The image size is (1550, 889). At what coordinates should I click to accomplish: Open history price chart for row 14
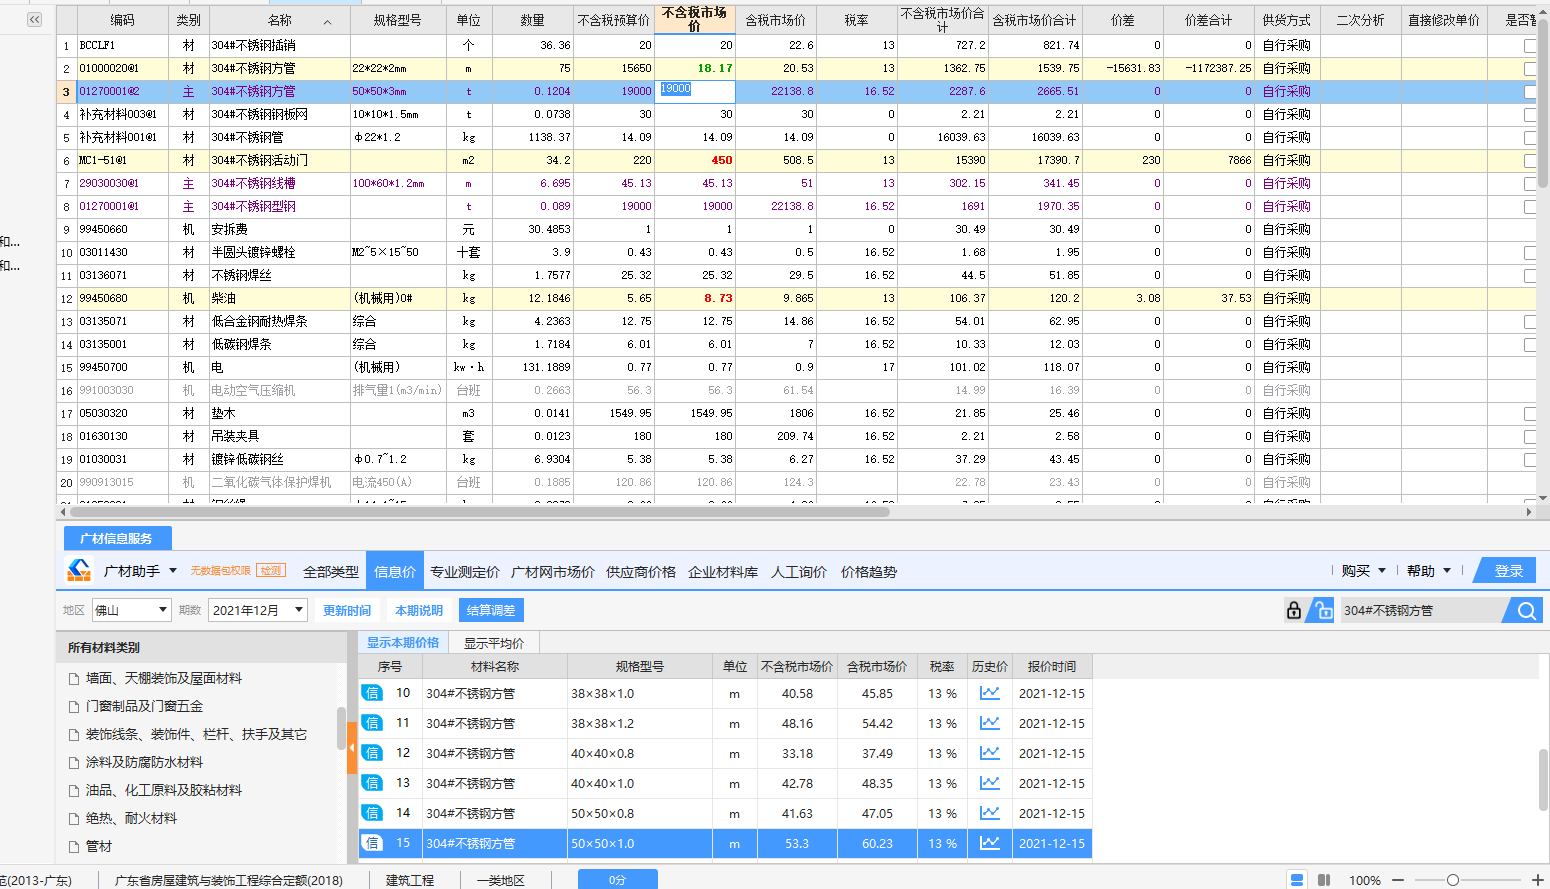tap(989, 813)
